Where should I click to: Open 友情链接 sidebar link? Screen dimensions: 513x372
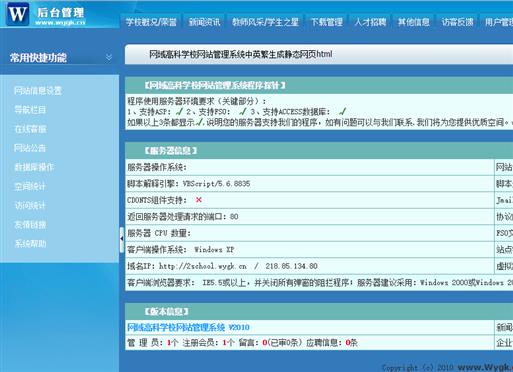tap(30, 224)
